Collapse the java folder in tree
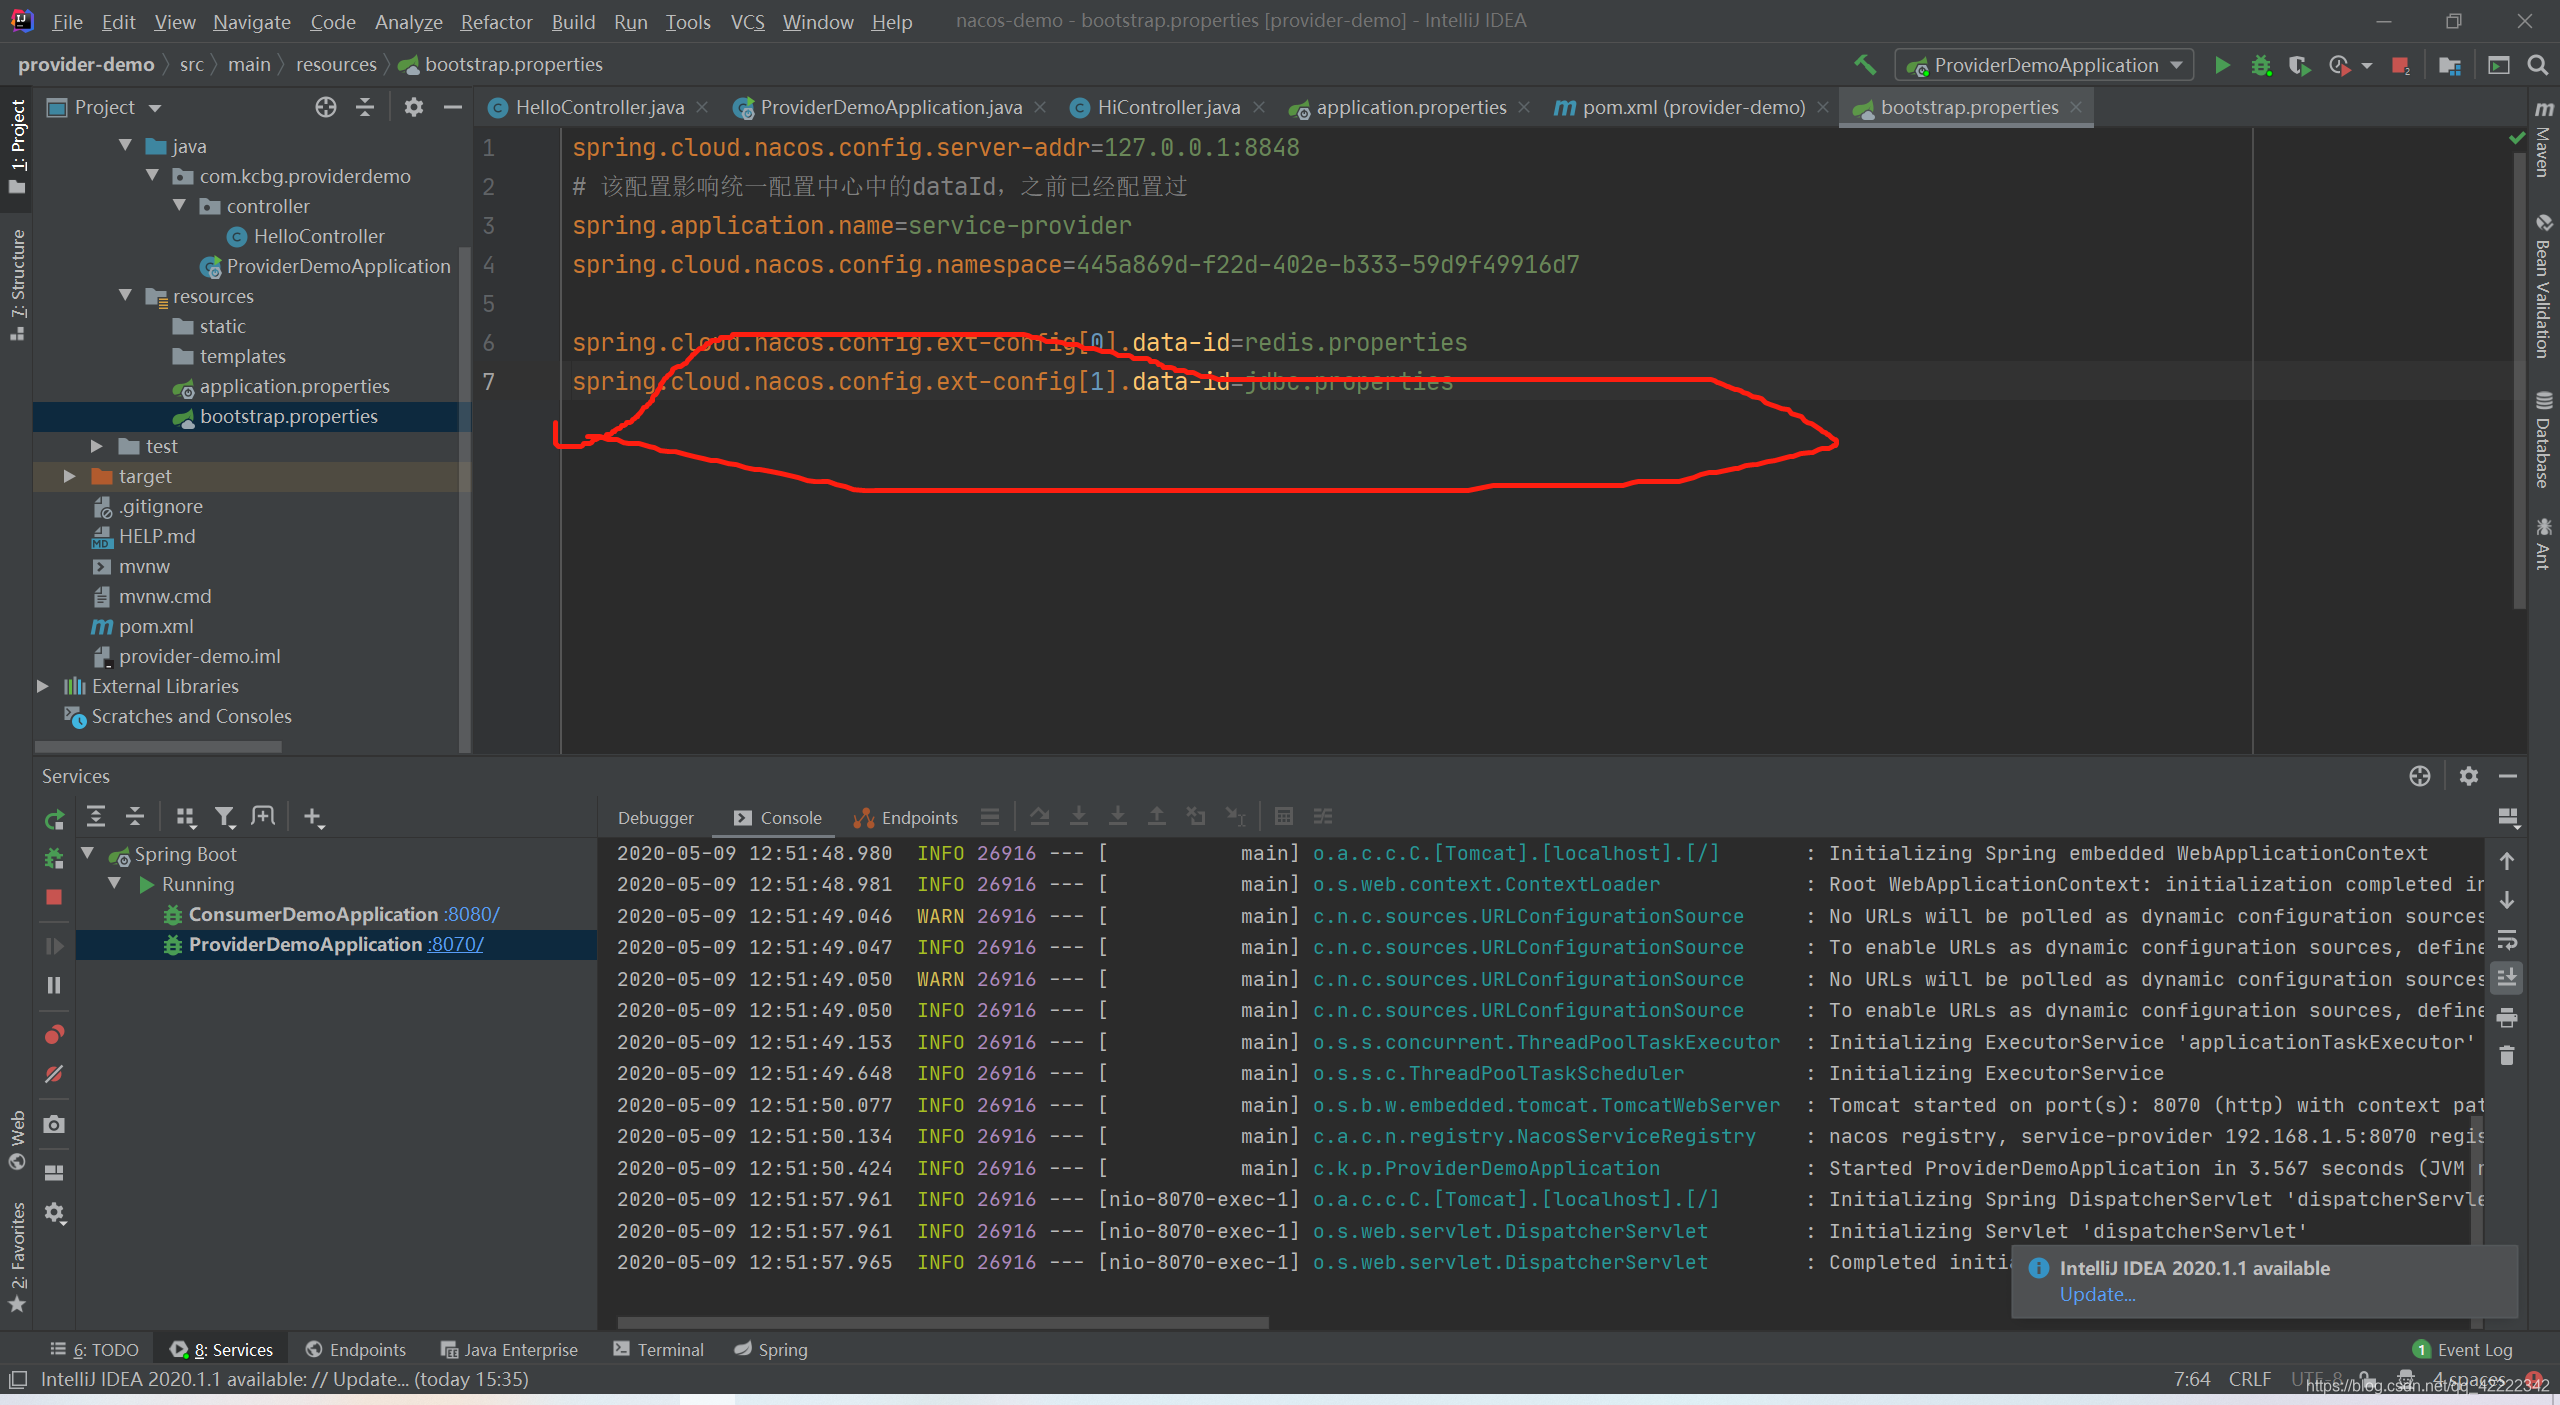 coord(125,146)
